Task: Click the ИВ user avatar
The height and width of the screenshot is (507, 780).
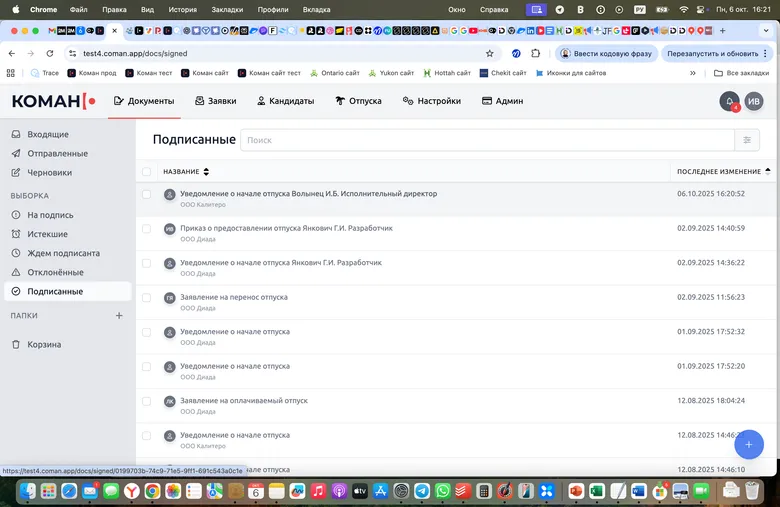Action: (x=754, y=101)
